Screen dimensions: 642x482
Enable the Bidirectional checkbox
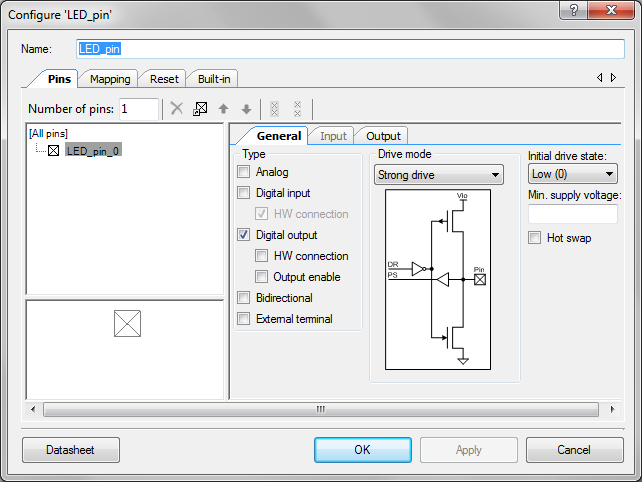(244, 298)
